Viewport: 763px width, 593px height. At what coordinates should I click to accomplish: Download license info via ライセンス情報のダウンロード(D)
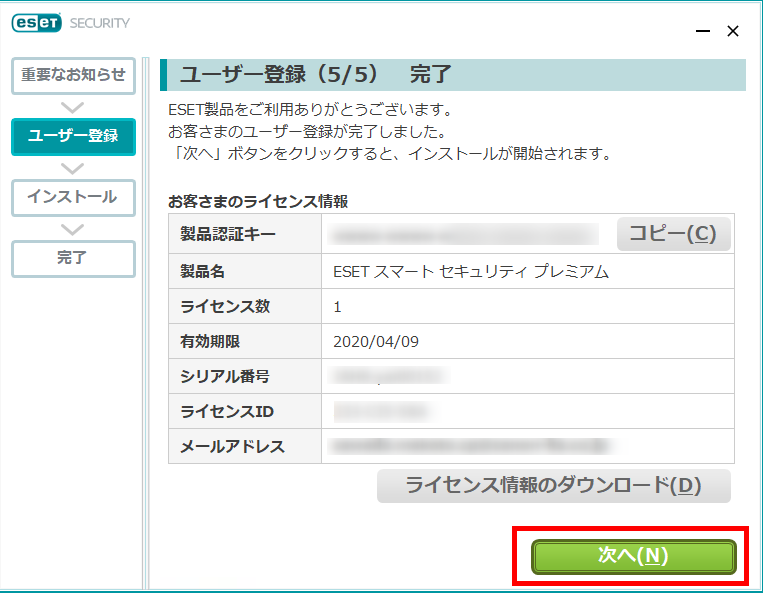(x=554, y=486)
